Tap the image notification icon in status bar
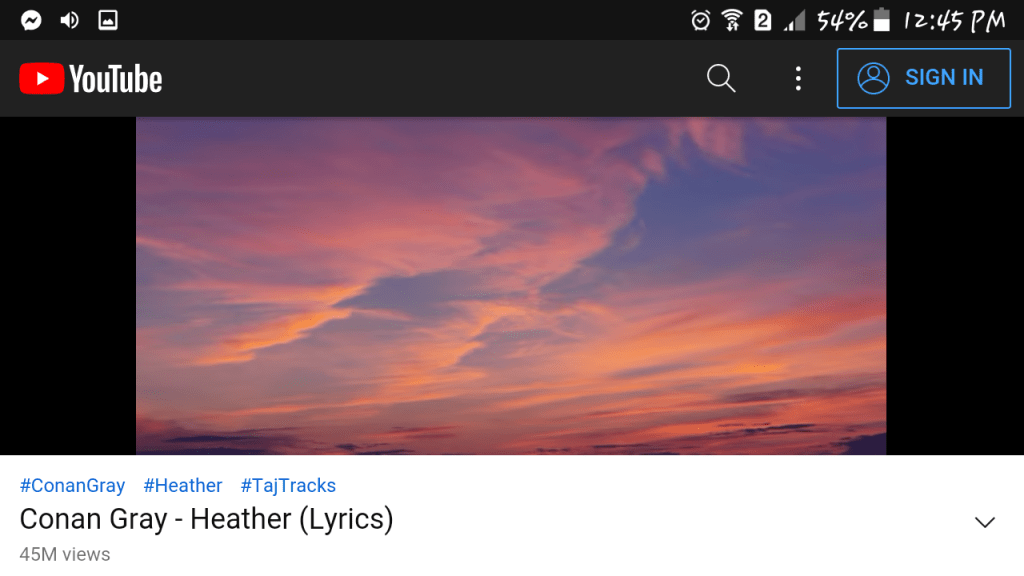The width and height of the screenshot is (1024, 576). pos(107,20)
